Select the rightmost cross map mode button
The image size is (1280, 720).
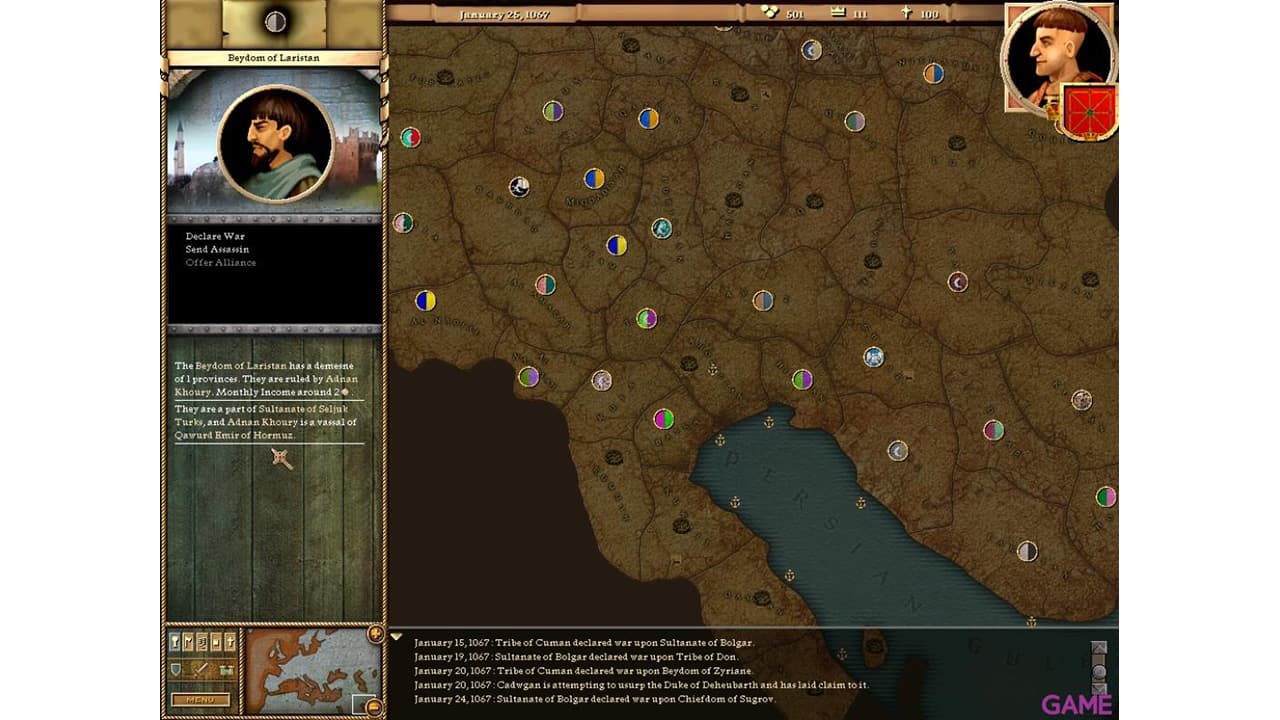(230, 641)
